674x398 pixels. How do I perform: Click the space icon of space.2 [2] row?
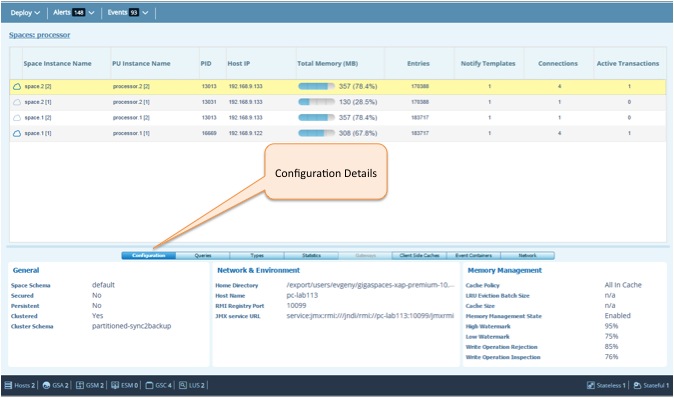coord(17,86)
